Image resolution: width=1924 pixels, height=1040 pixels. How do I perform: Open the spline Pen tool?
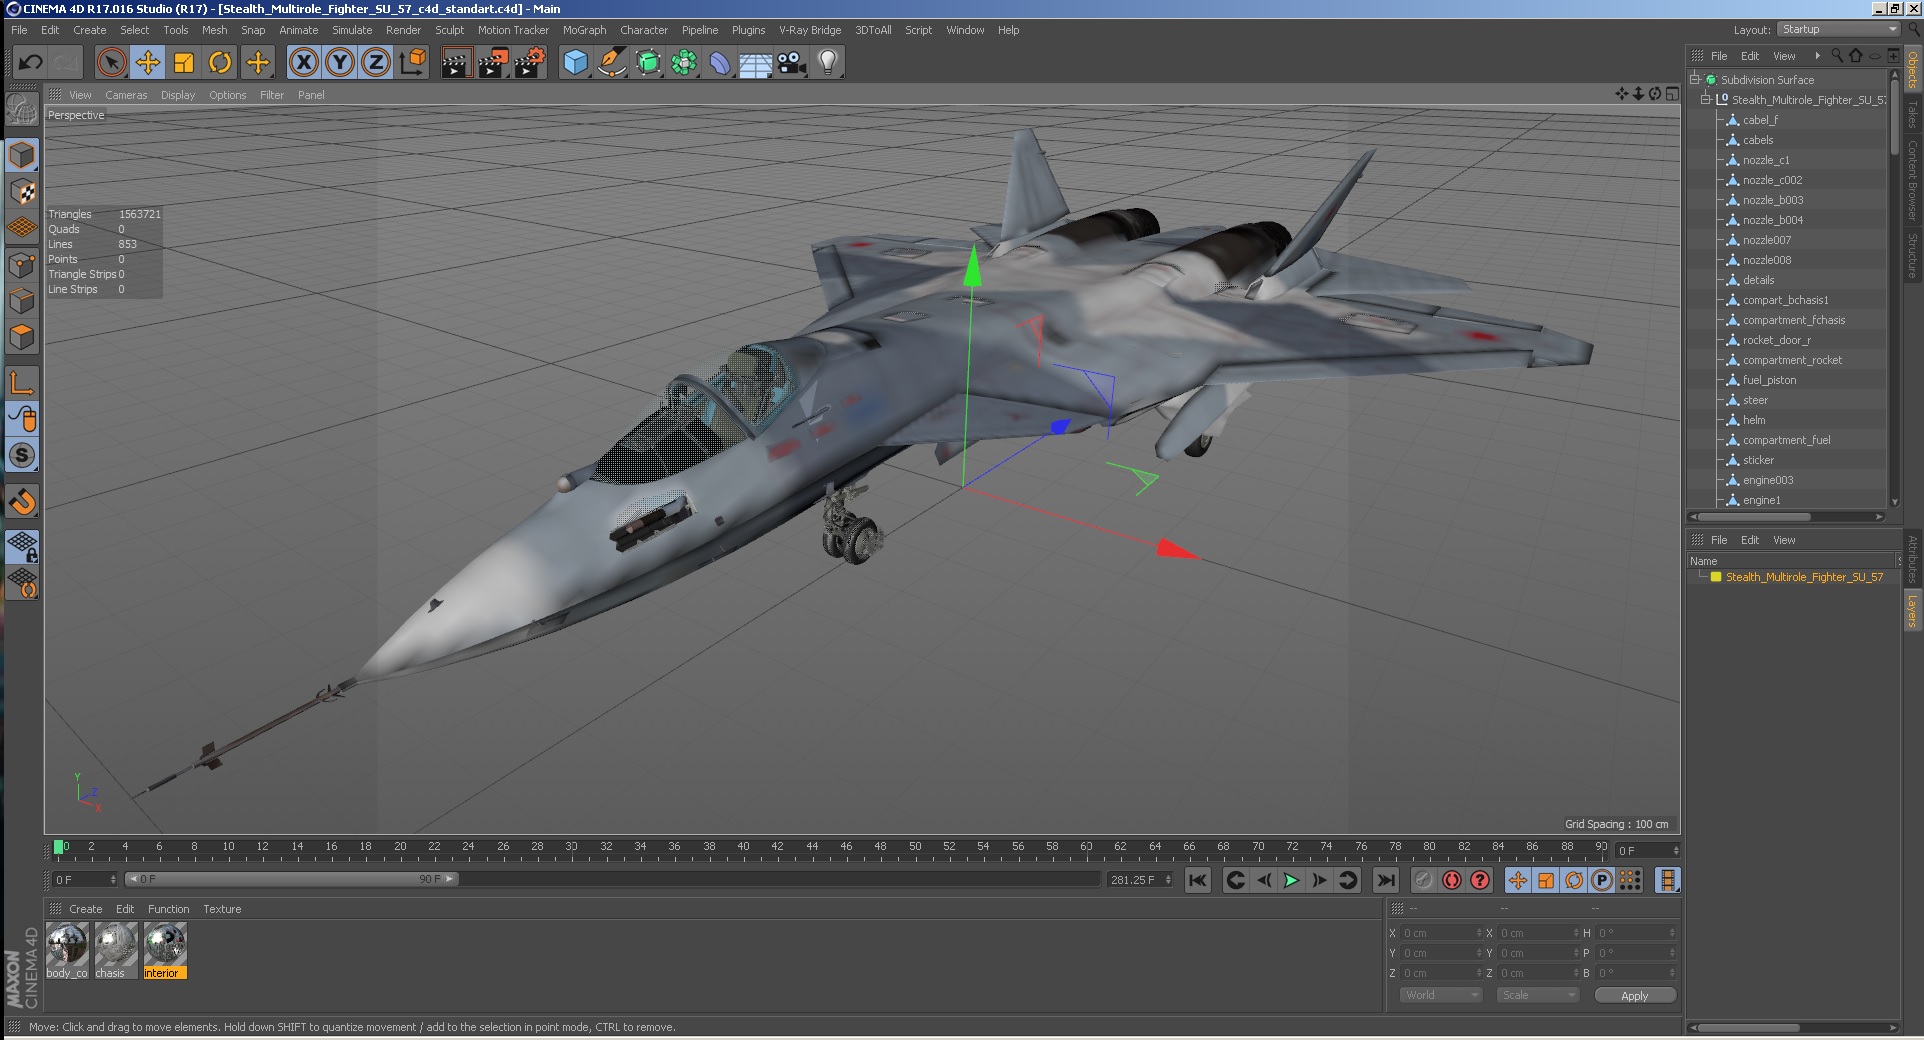pyautogui.click(x=612, y=62)
